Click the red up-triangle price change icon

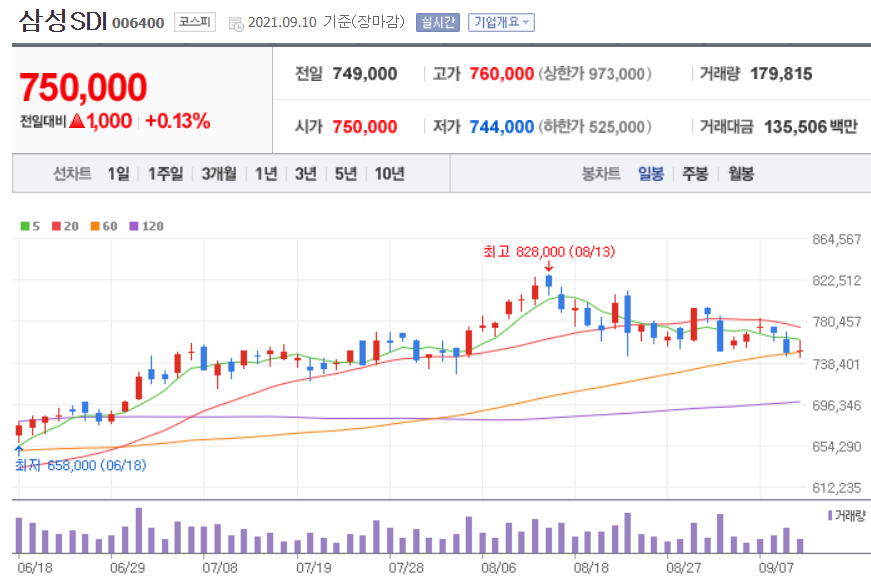coord(77,121)
